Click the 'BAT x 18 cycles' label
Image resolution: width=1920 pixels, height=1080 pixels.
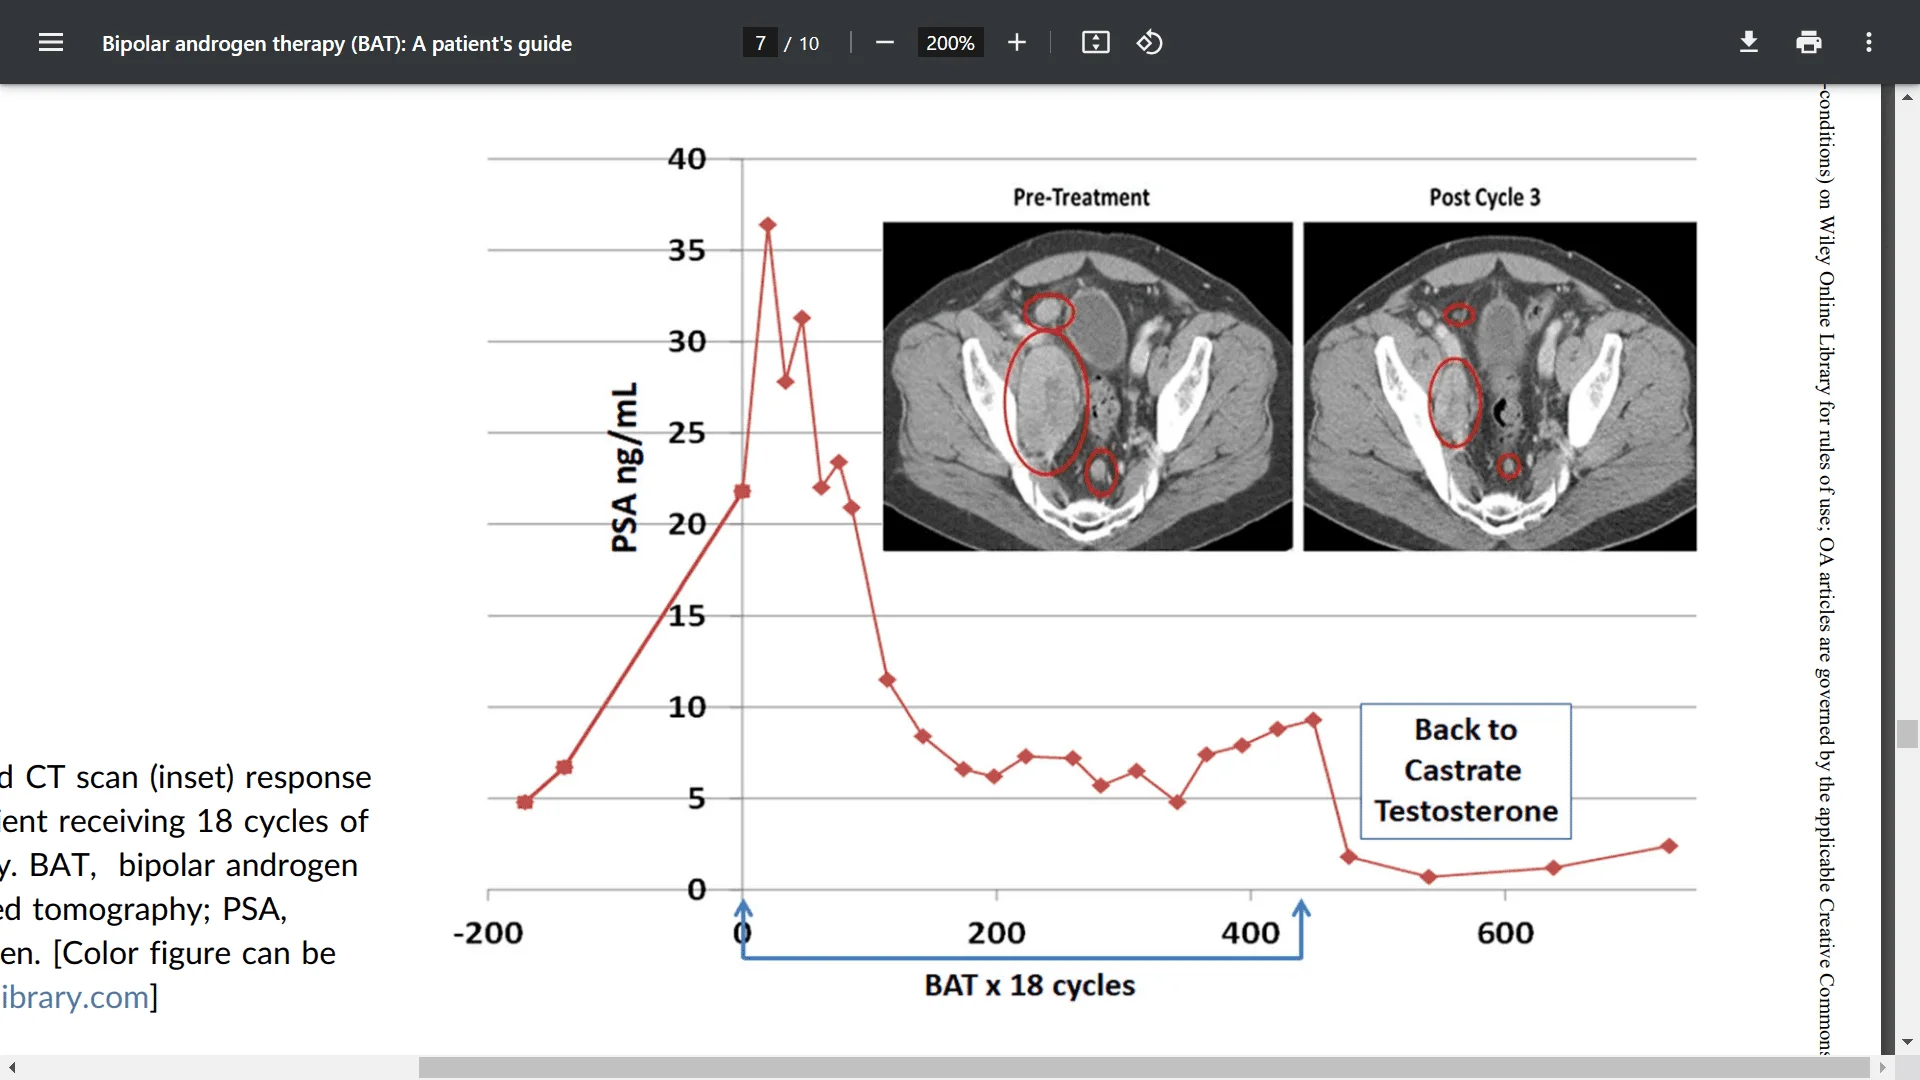point(1030,985)
